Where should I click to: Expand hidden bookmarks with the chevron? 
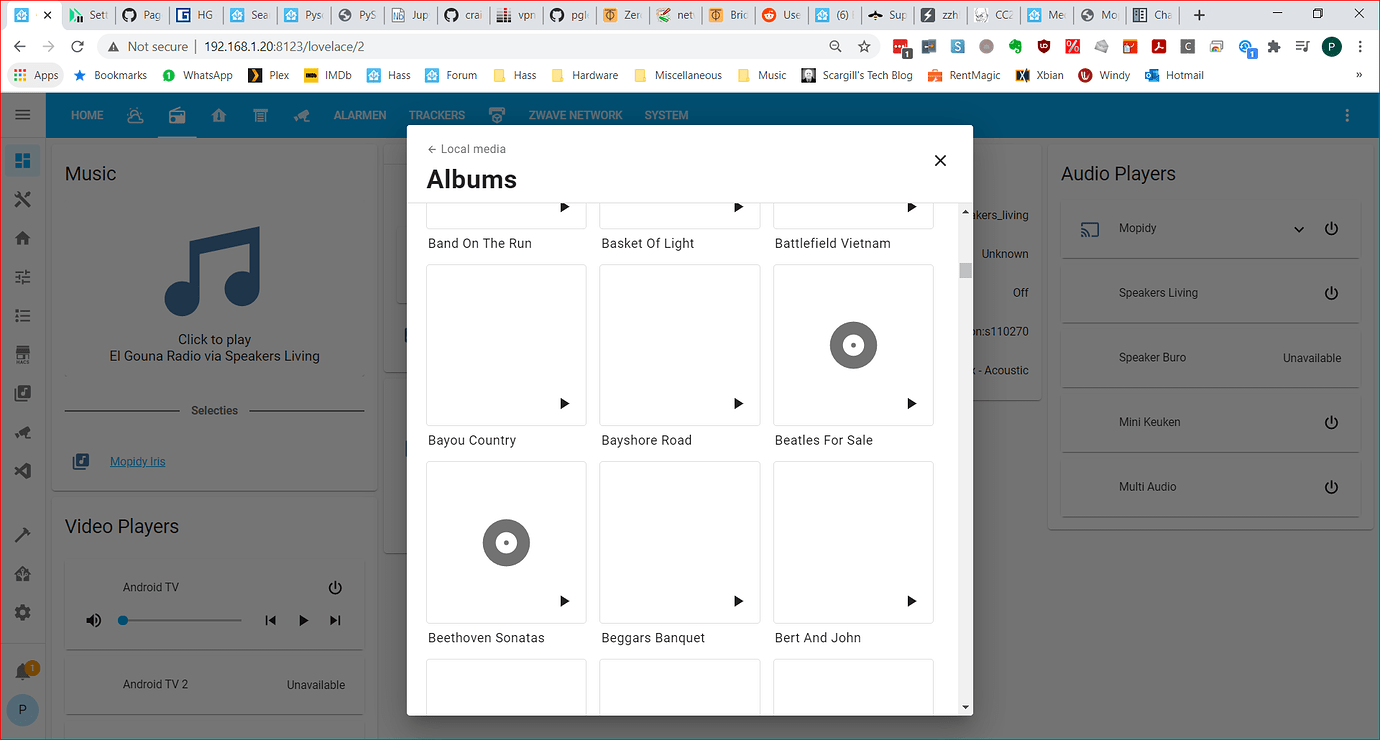[1359, 75]
